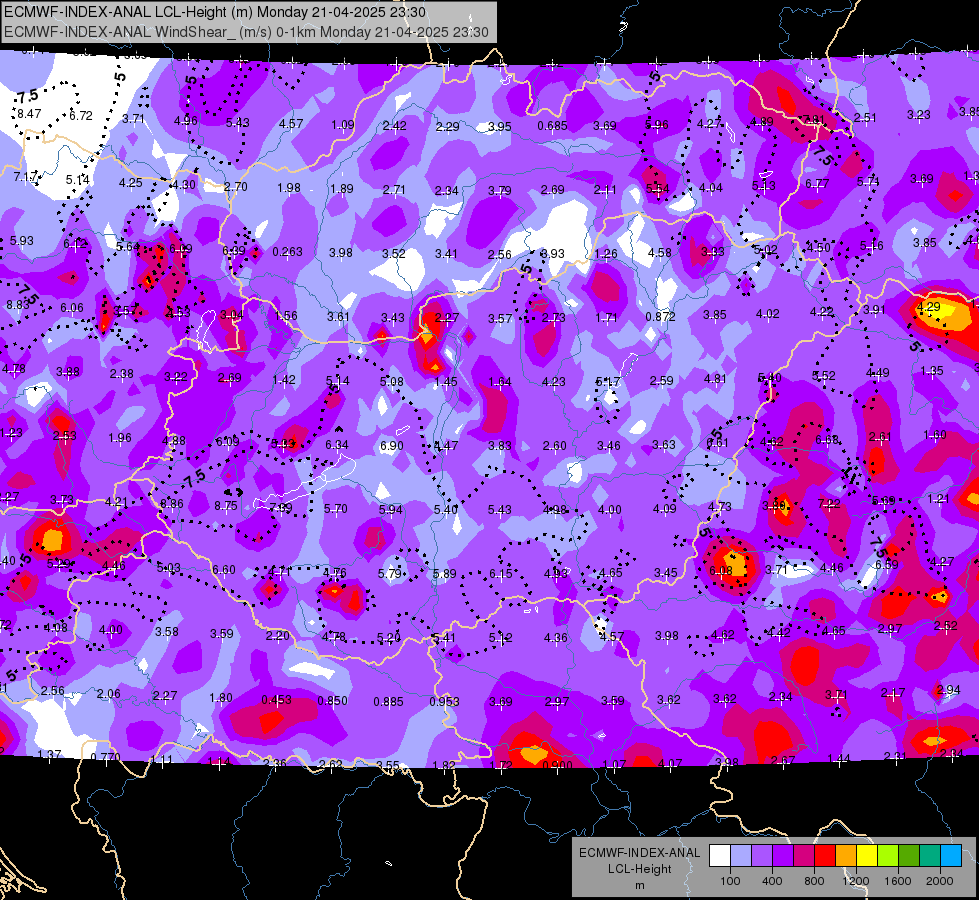Viewport: 979px width, 900px height.
Task: Click the wind shear value 0.685
Action: coord(552,126)
